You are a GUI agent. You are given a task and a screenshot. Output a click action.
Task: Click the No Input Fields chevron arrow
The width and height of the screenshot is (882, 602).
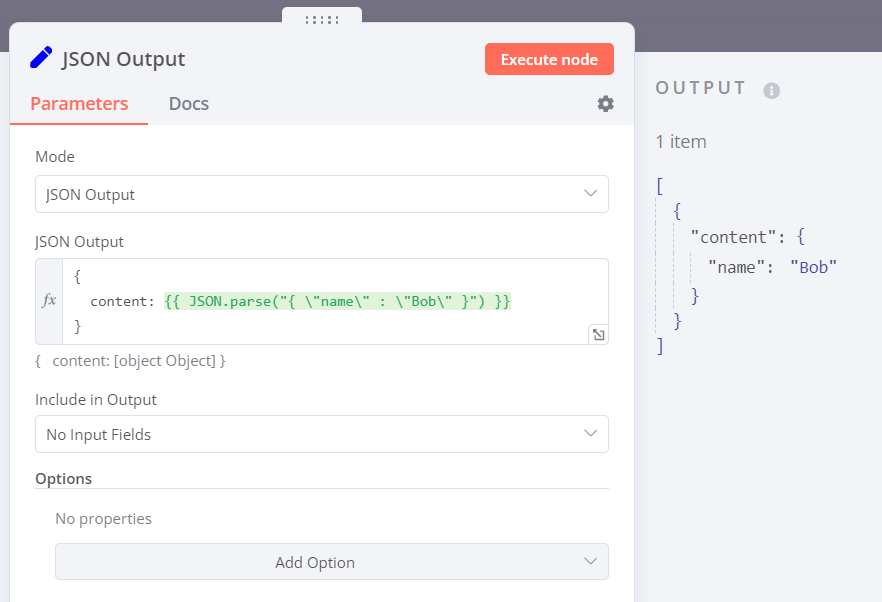[590, 433]
